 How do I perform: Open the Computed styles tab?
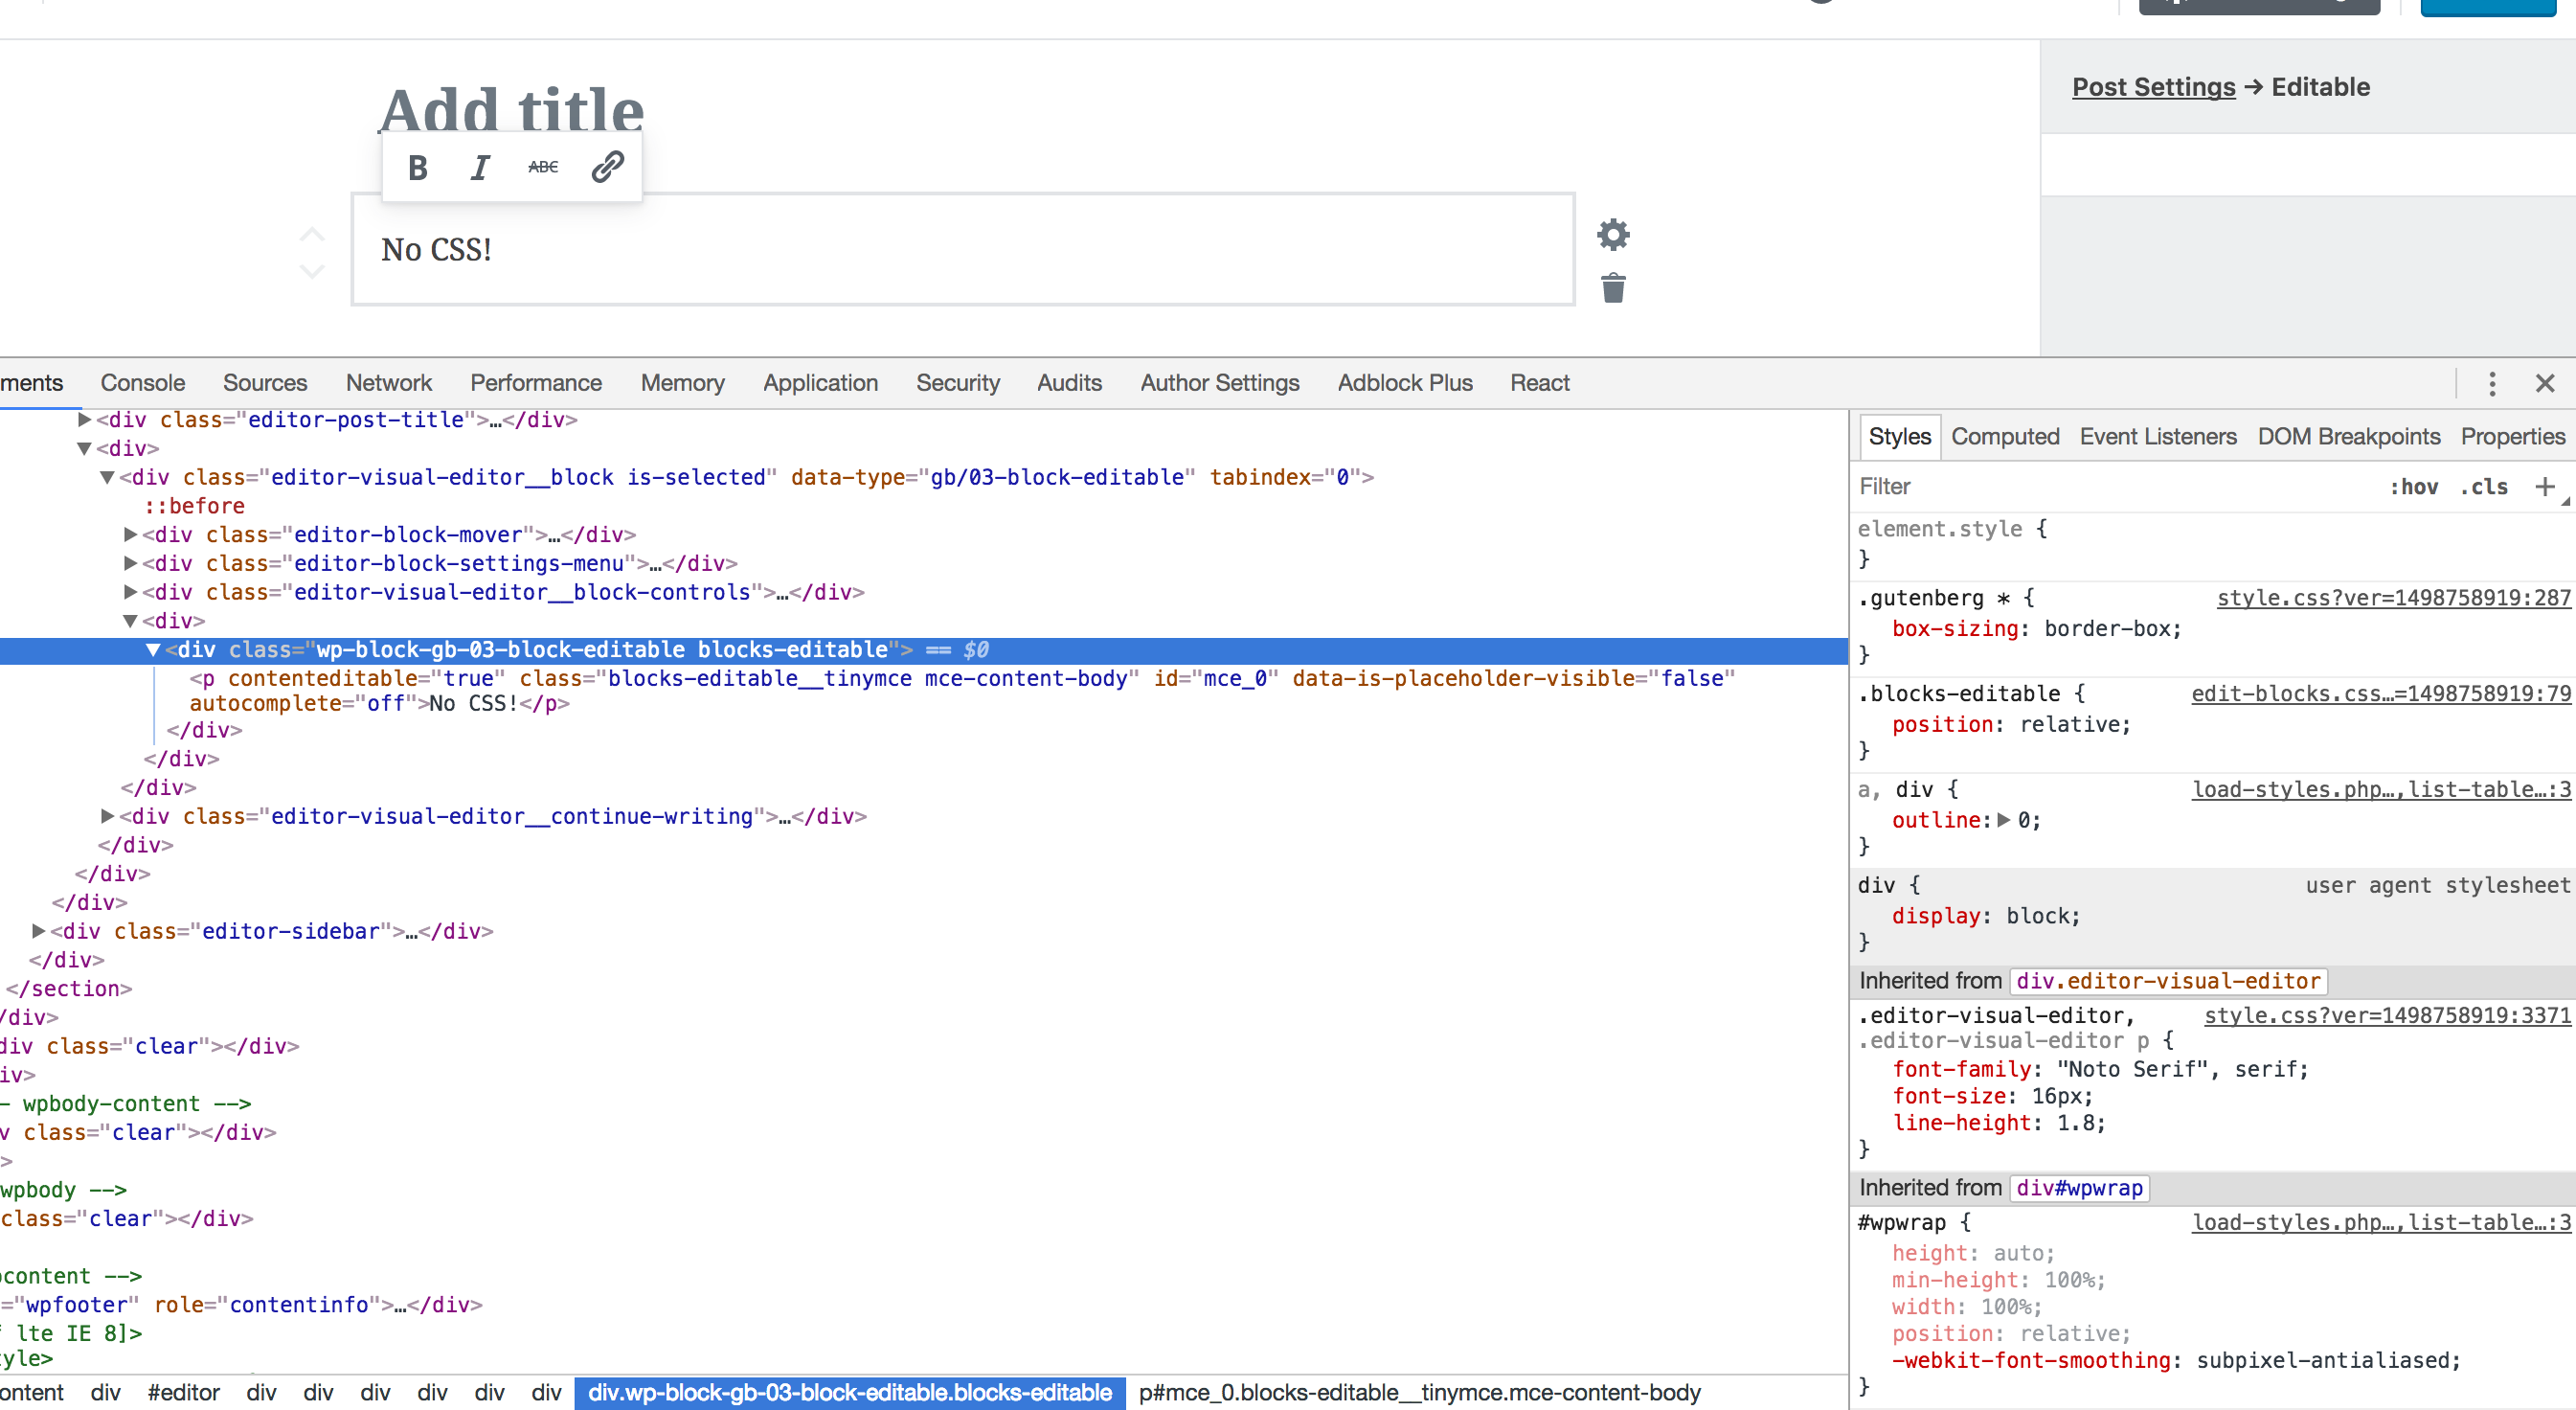[x=2004, y=437]
